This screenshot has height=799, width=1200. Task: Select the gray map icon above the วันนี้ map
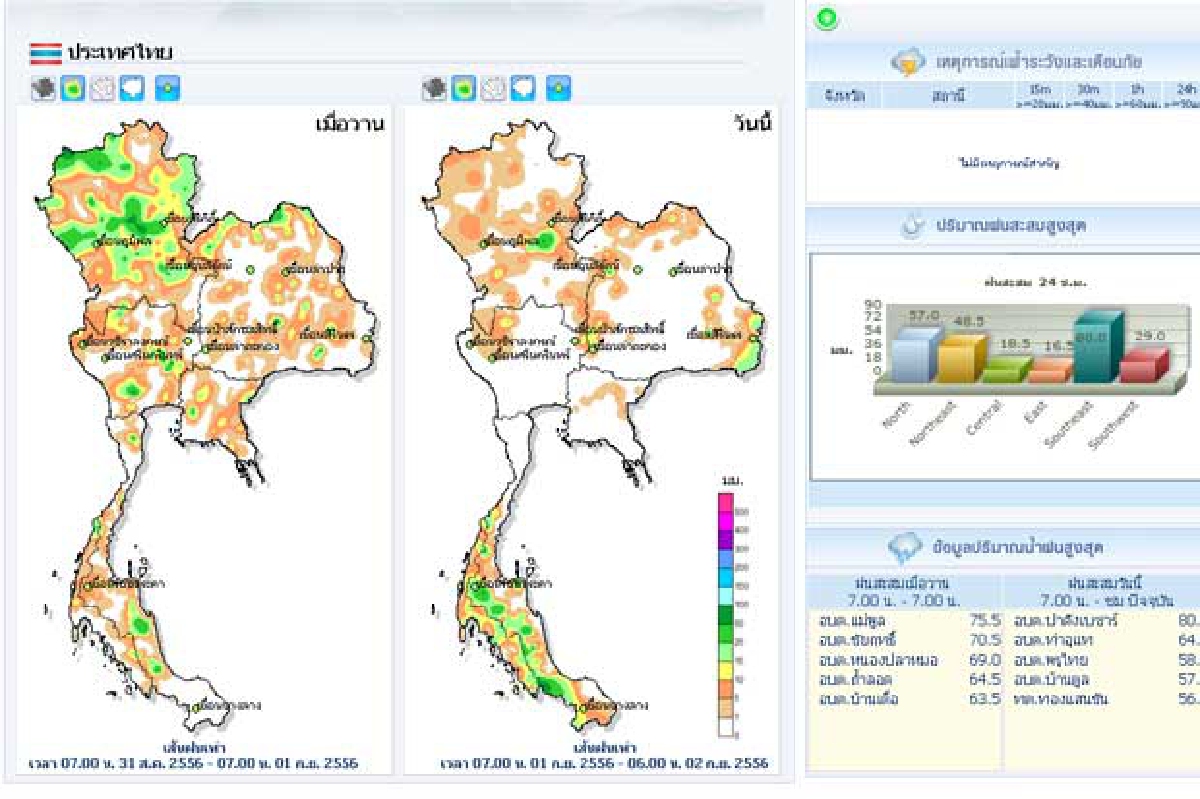tap(434, 89)
